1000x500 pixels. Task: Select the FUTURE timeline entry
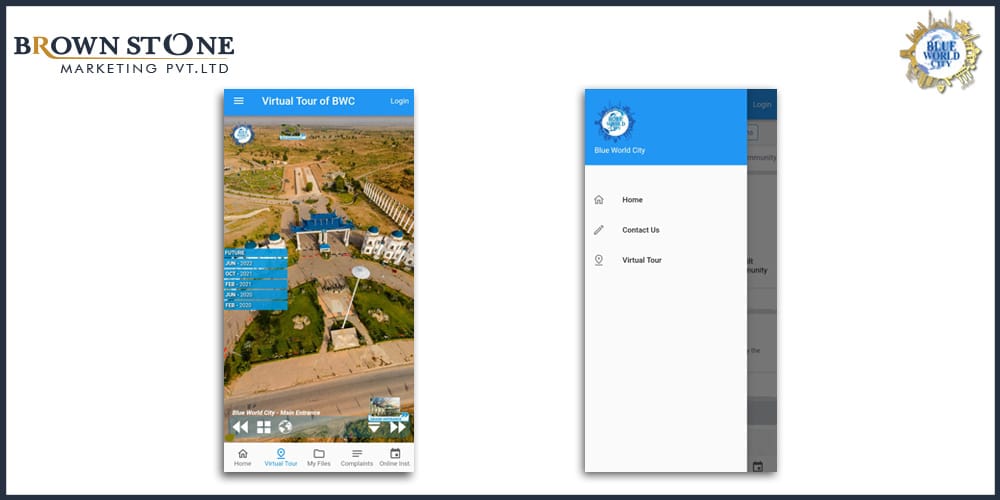[255, 253]
